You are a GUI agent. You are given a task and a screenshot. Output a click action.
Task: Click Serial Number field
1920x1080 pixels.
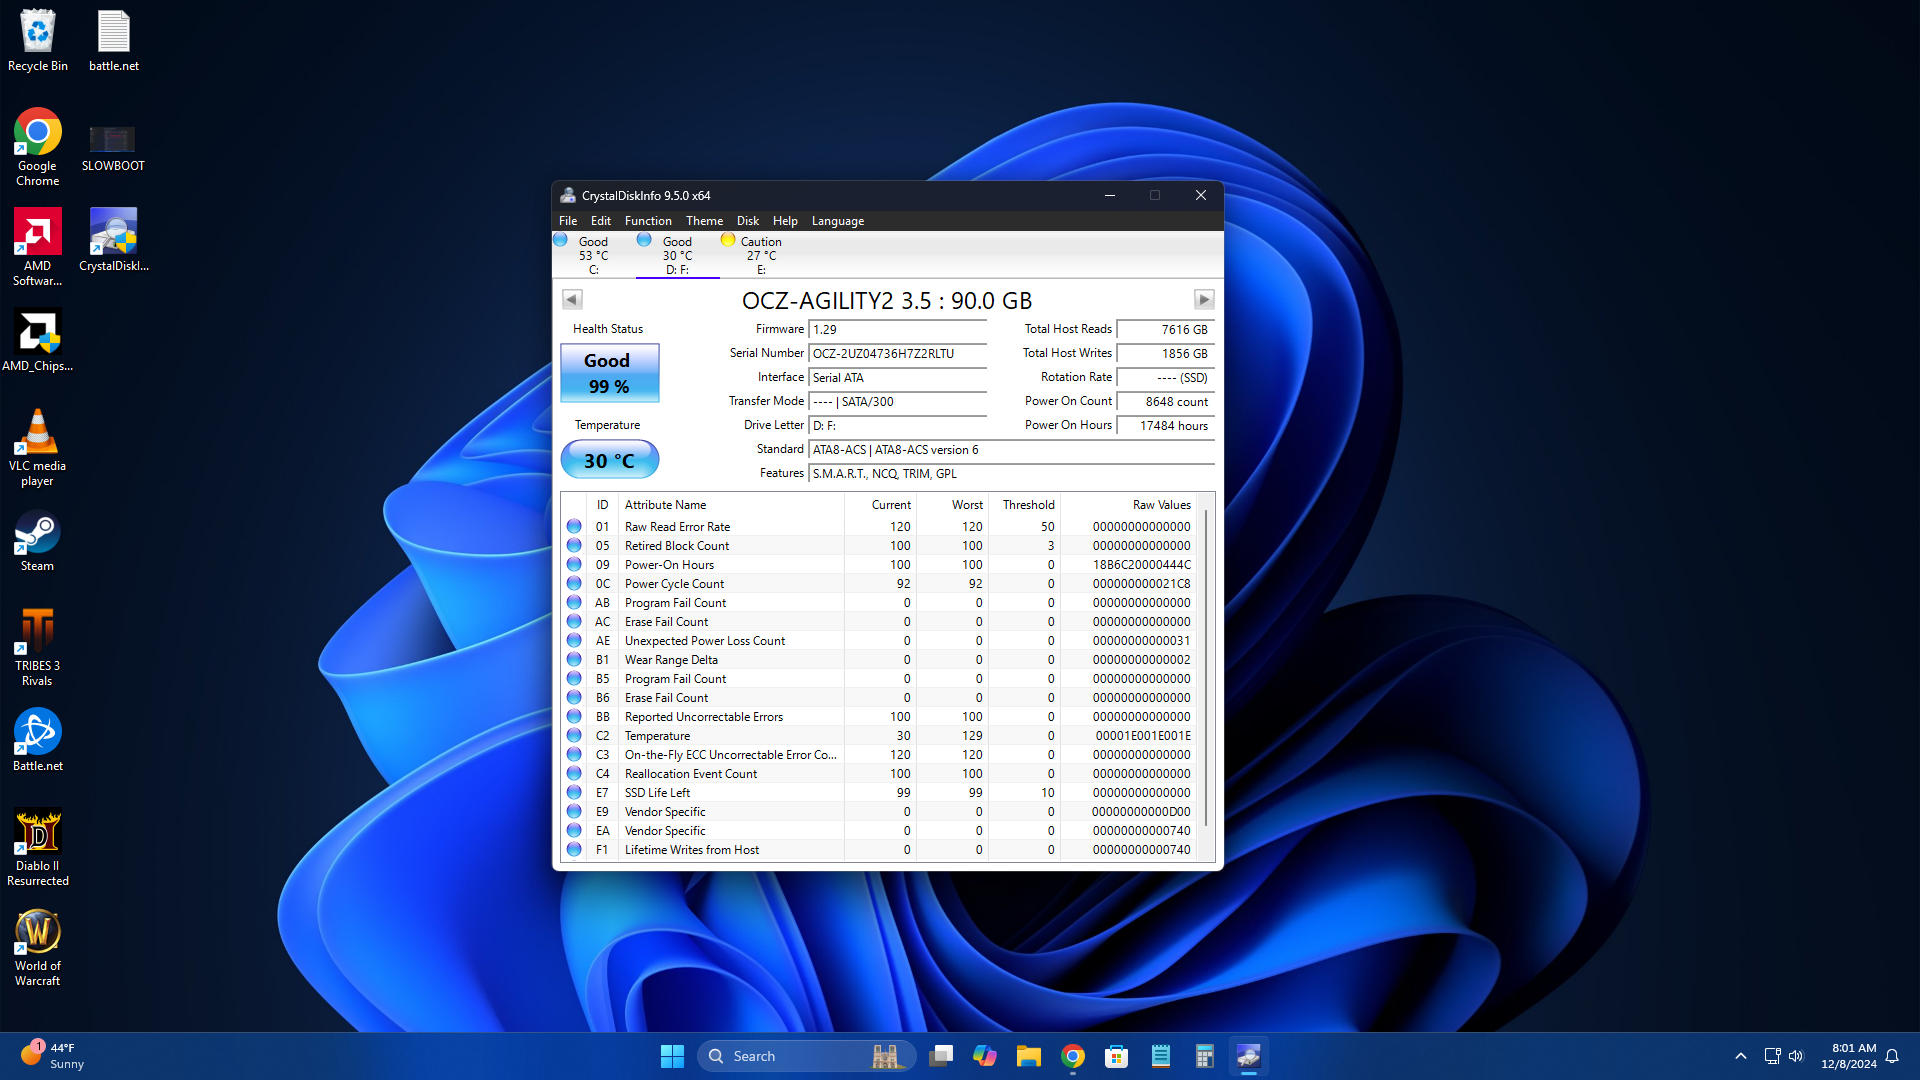(x=897, y=354)
